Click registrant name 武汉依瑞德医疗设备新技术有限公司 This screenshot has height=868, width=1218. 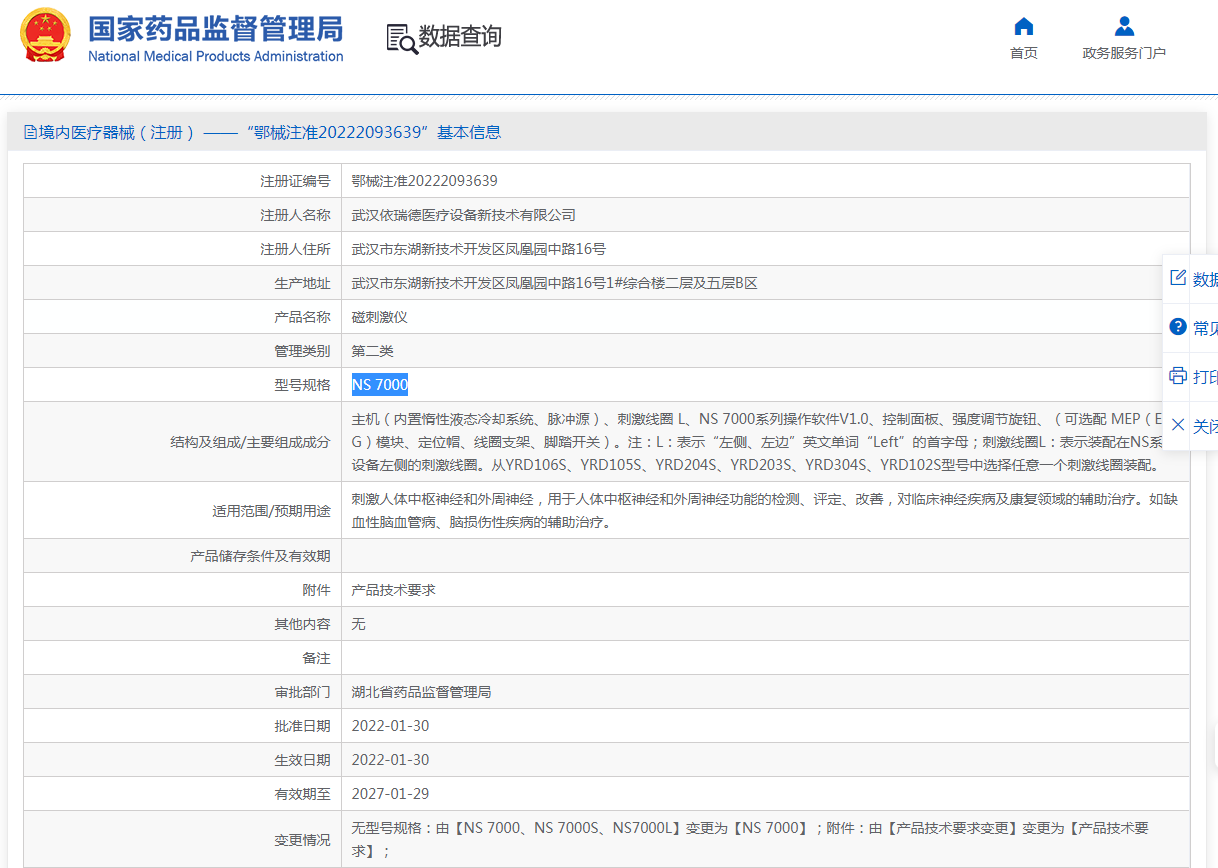[x=463, y=215]
